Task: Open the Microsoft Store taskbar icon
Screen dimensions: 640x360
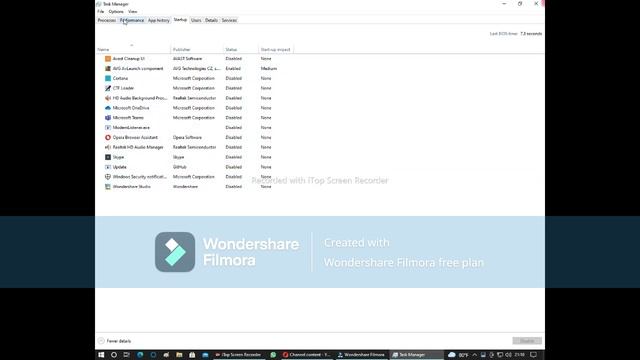Action: [192, 355]
